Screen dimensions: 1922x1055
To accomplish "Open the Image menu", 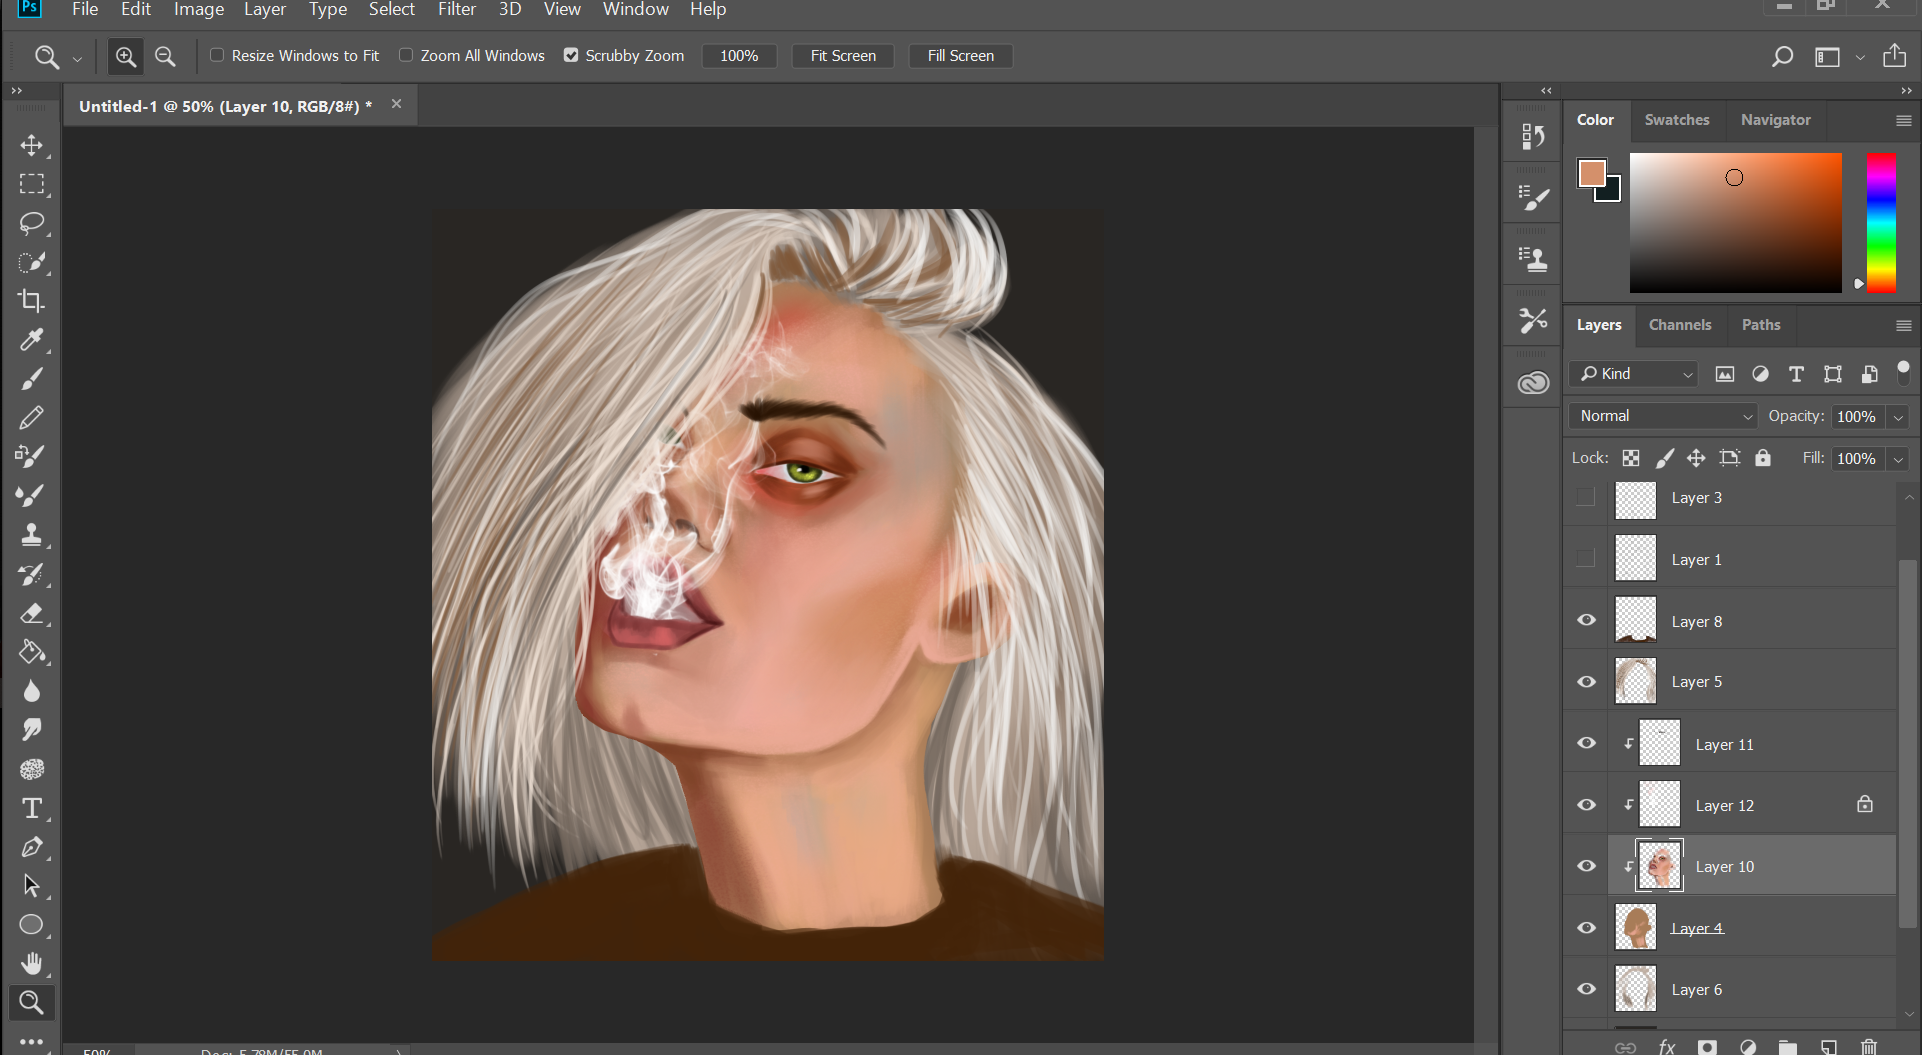I will (x=199, y=9).
